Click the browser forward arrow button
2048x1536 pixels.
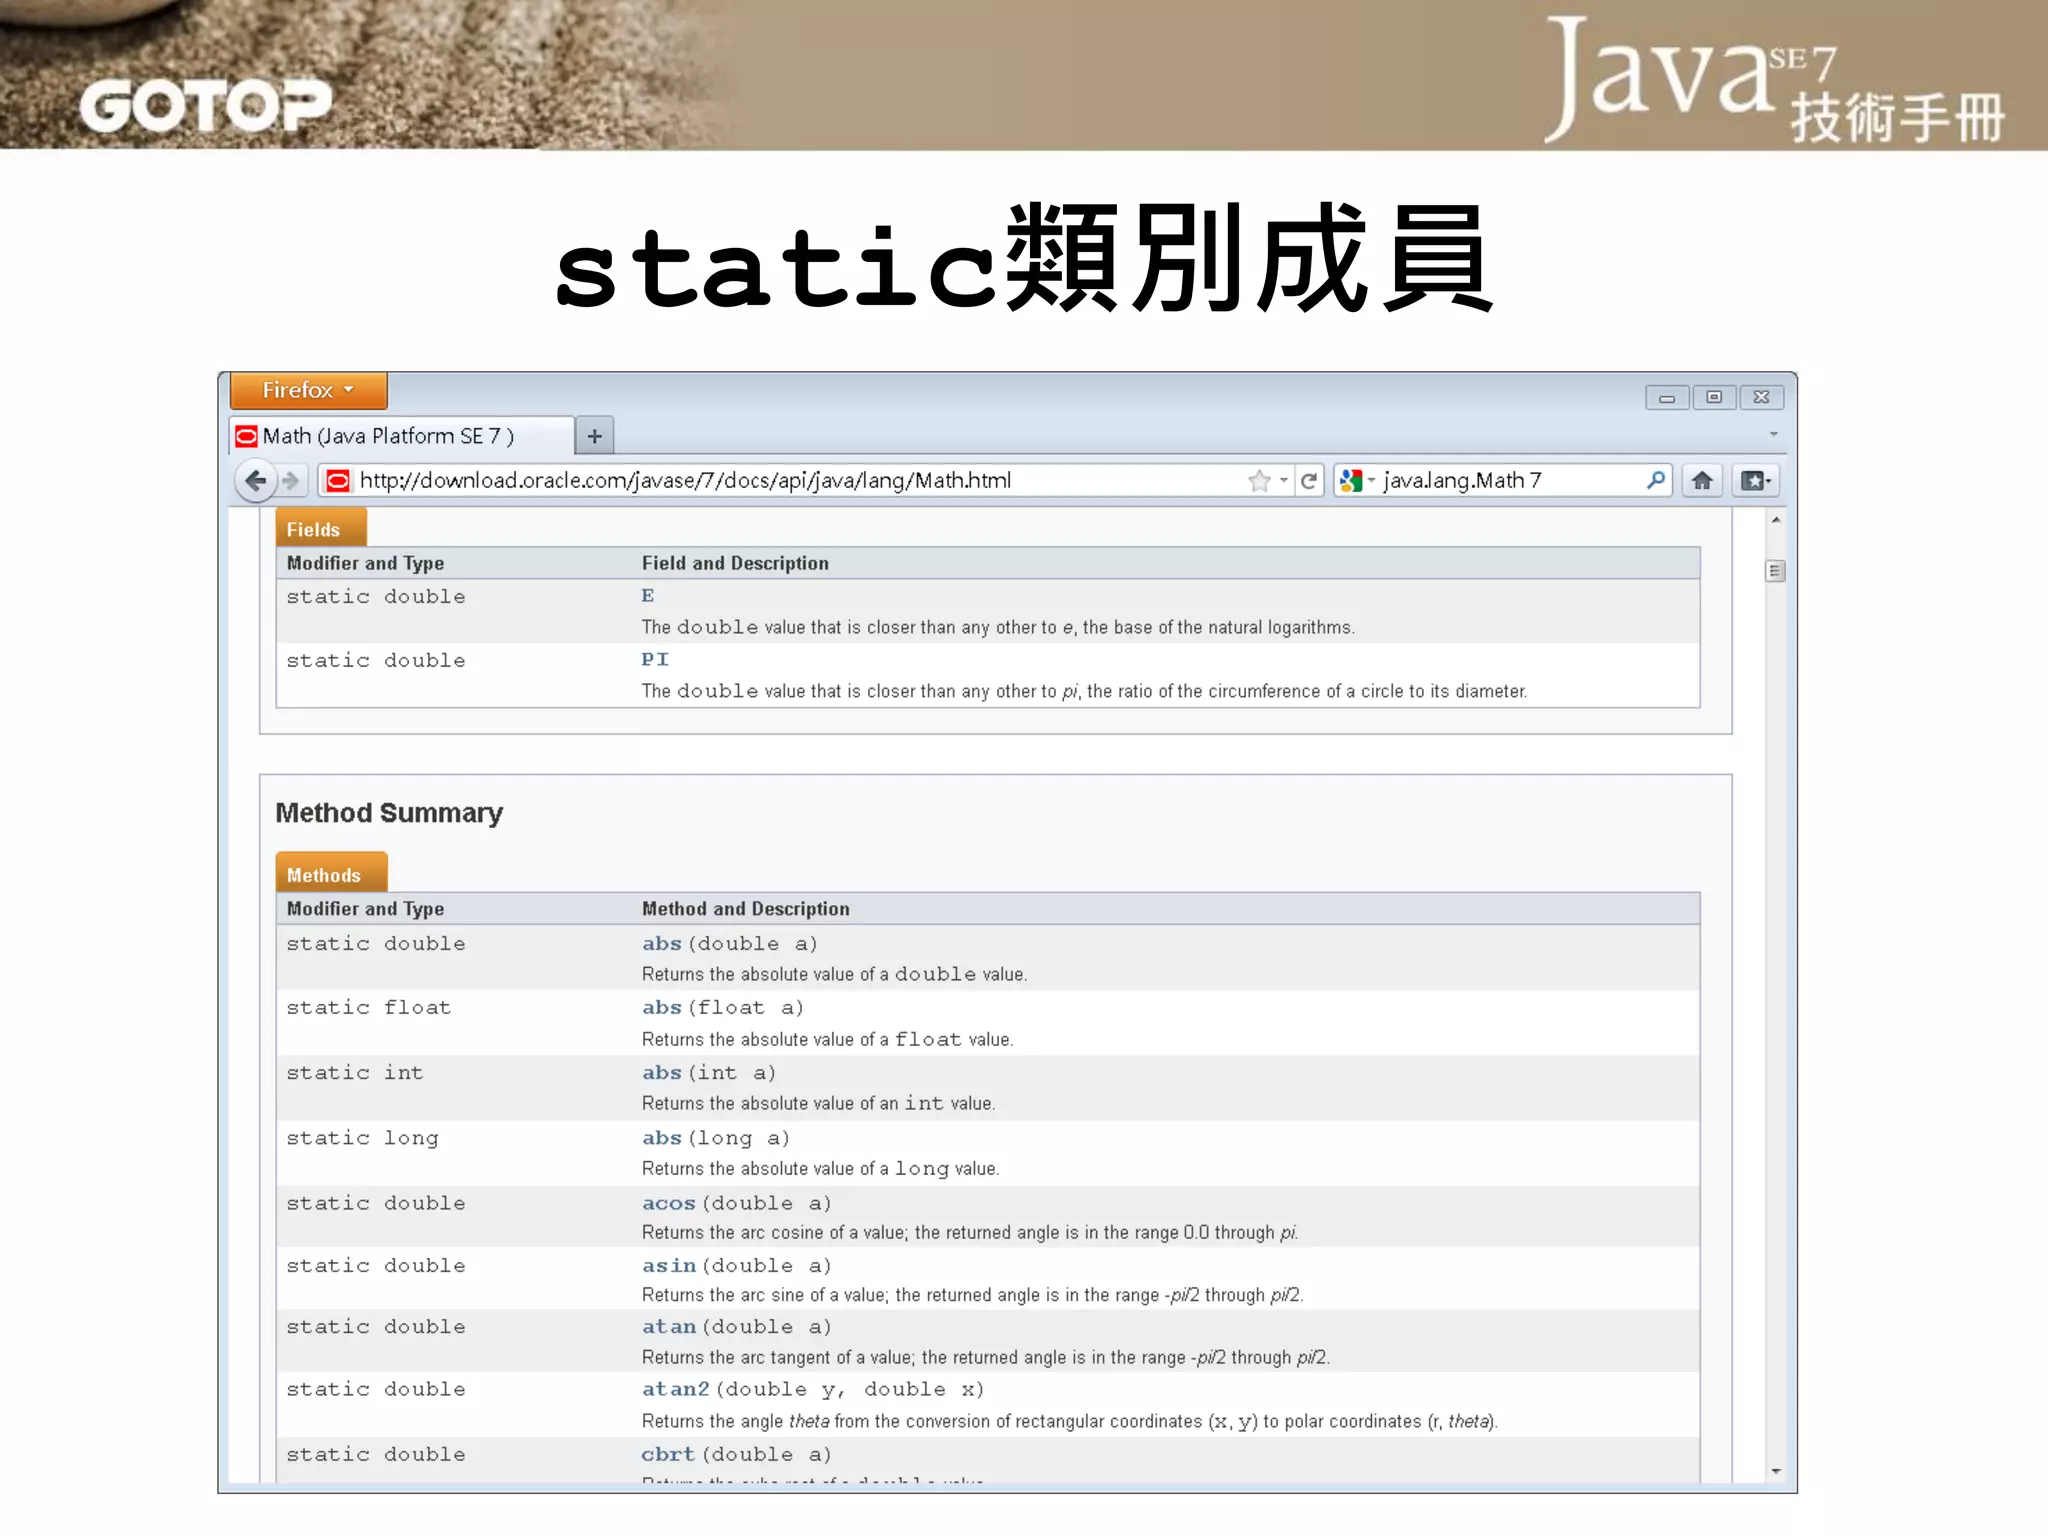coord(291,481)
